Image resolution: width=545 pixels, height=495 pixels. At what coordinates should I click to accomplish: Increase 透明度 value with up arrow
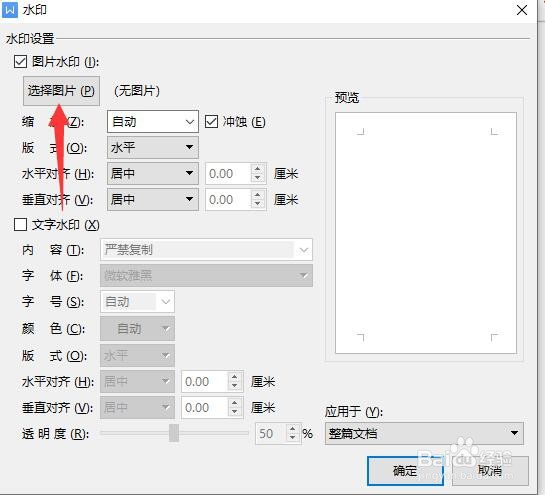(x=293, y=429)
